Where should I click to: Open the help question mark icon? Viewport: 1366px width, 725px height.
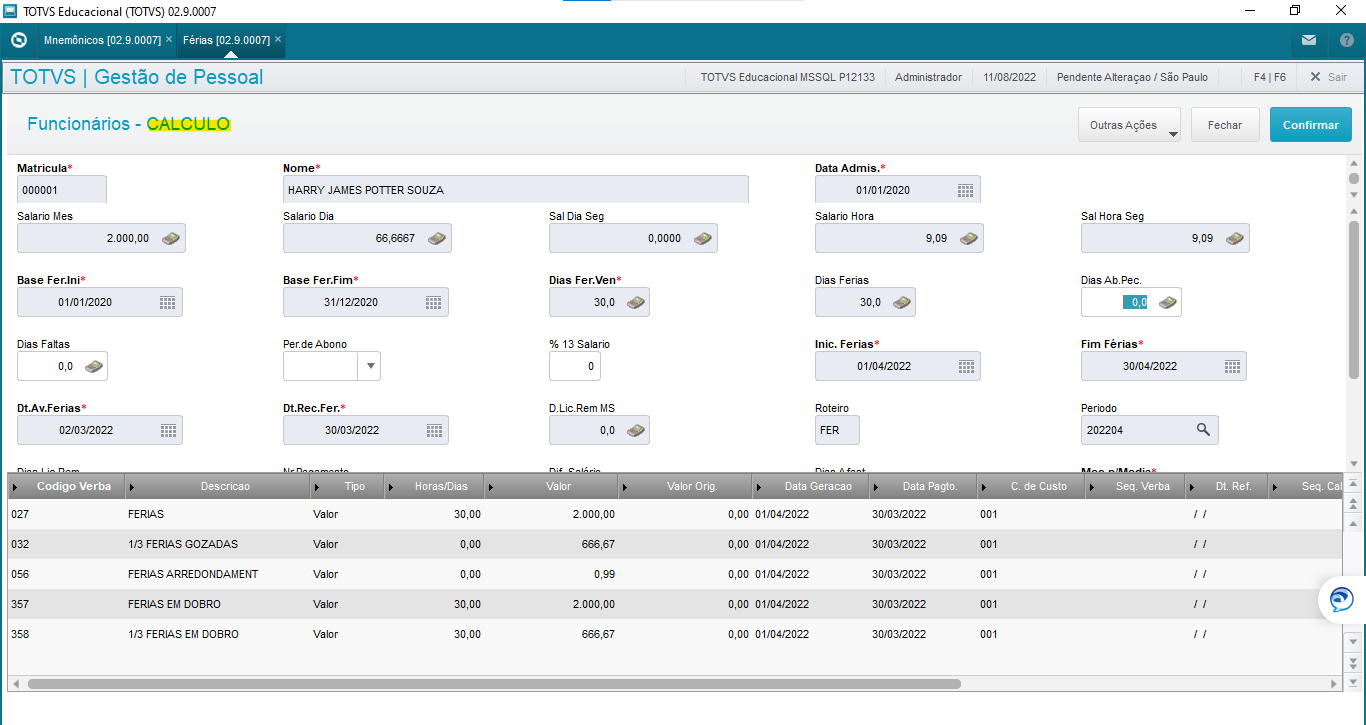coord(1346,41)
